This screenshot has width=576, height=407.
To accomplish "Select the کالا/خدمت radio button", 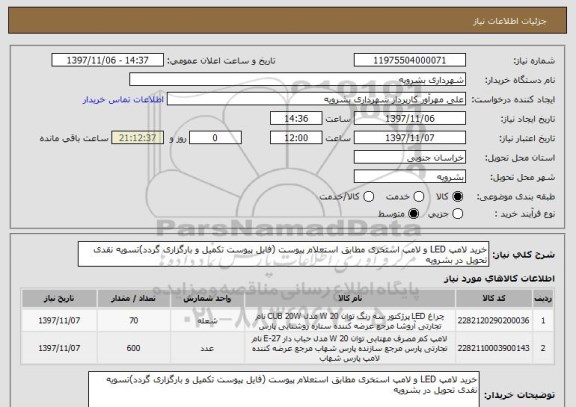I will [368, 197].
